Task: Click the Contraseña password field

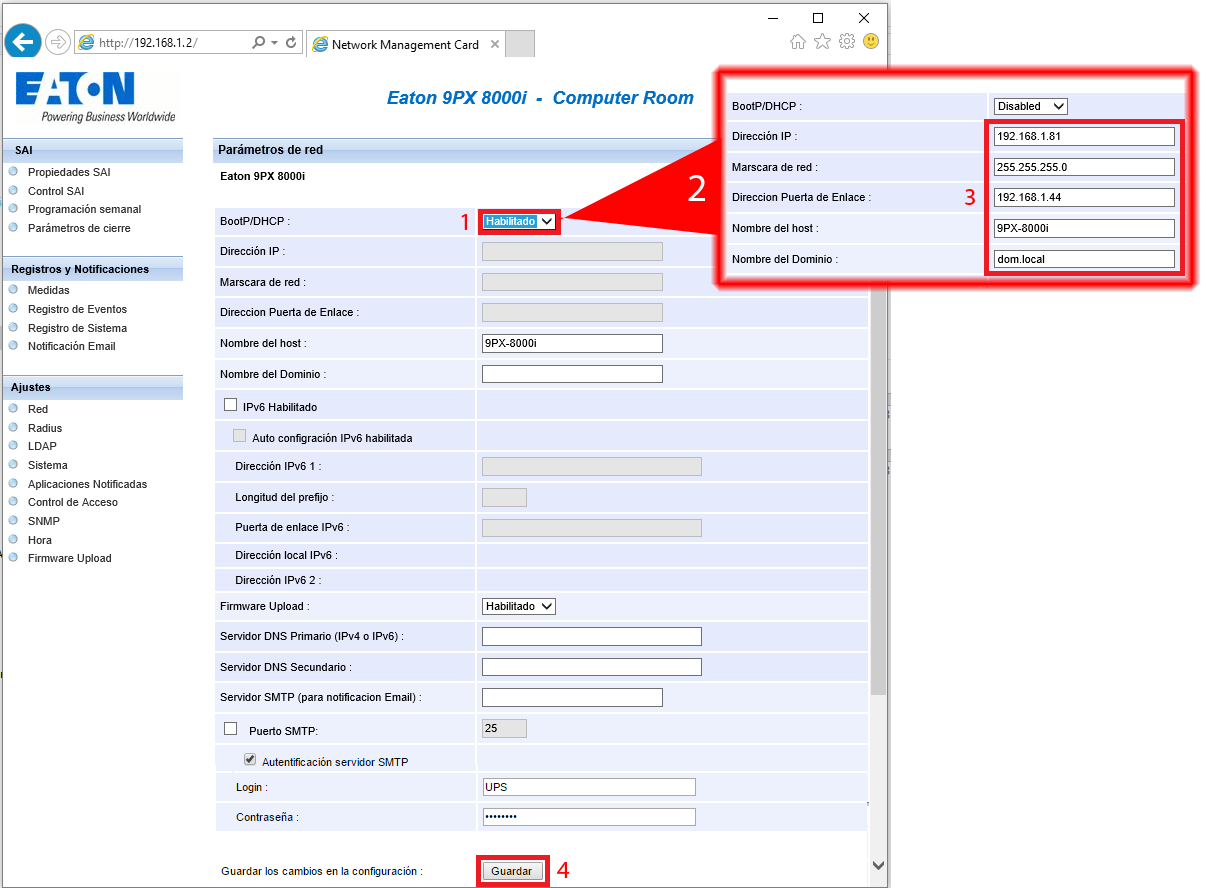Action: pos(589,817)
